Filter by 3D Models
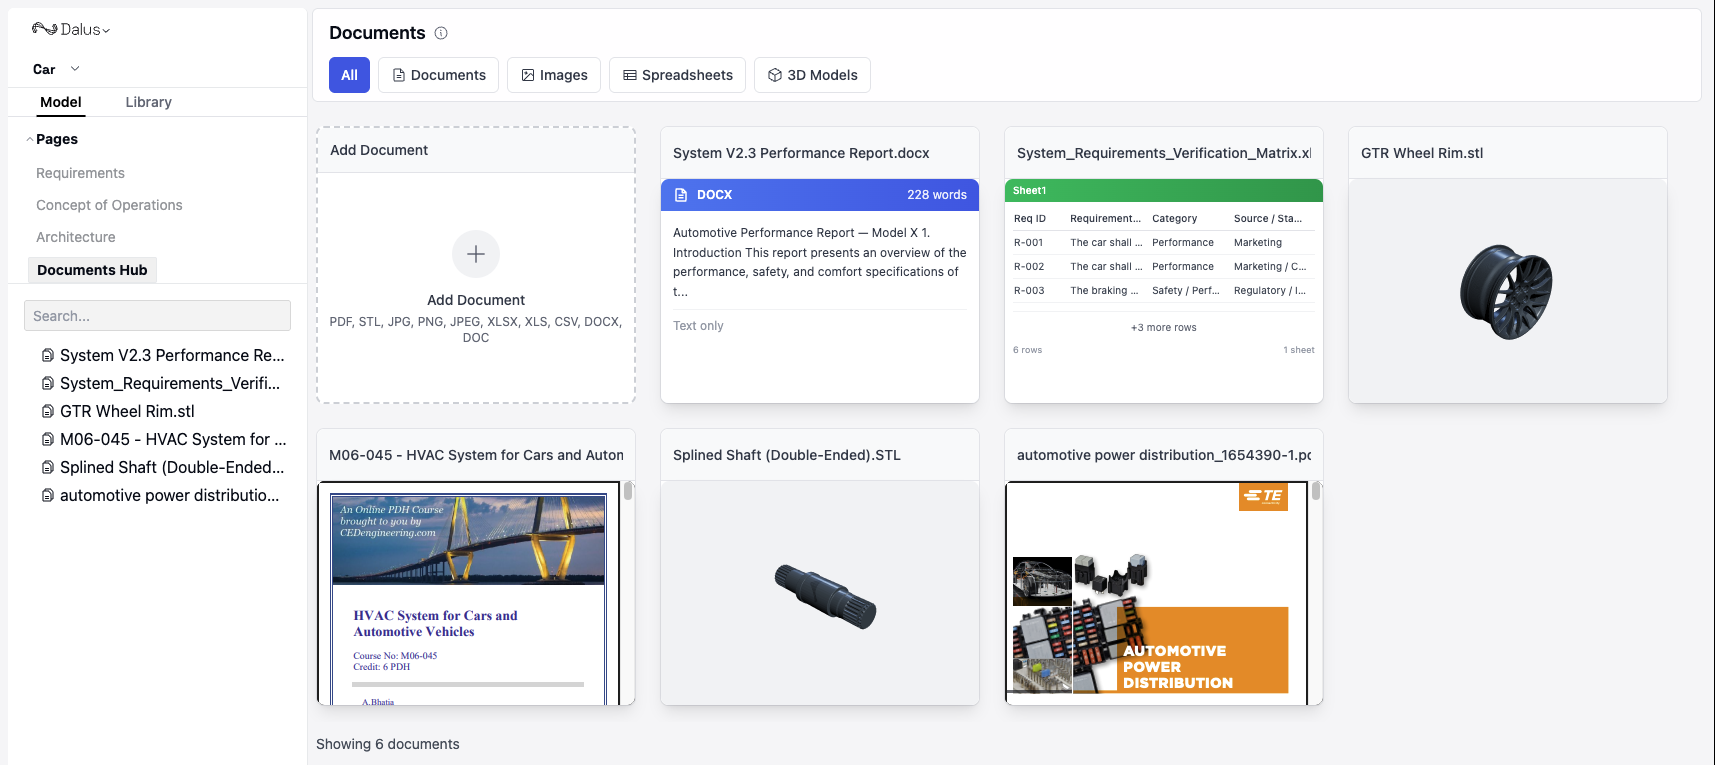Viewport: 1715px width, 765px height. [x=811, y=75]
